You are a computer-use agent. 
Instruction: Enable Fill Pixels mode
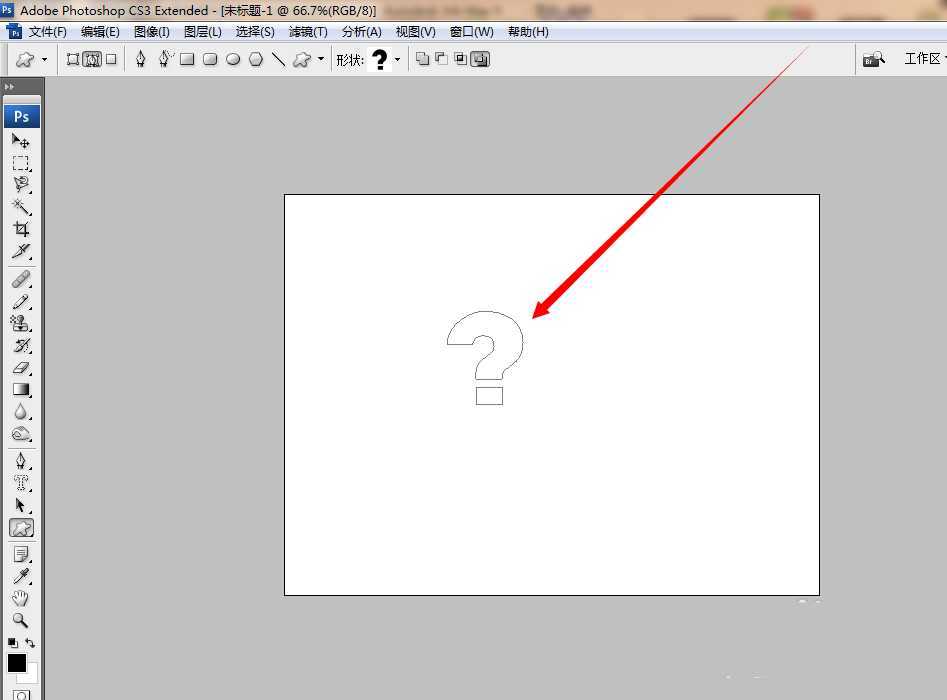pos(111,59)
